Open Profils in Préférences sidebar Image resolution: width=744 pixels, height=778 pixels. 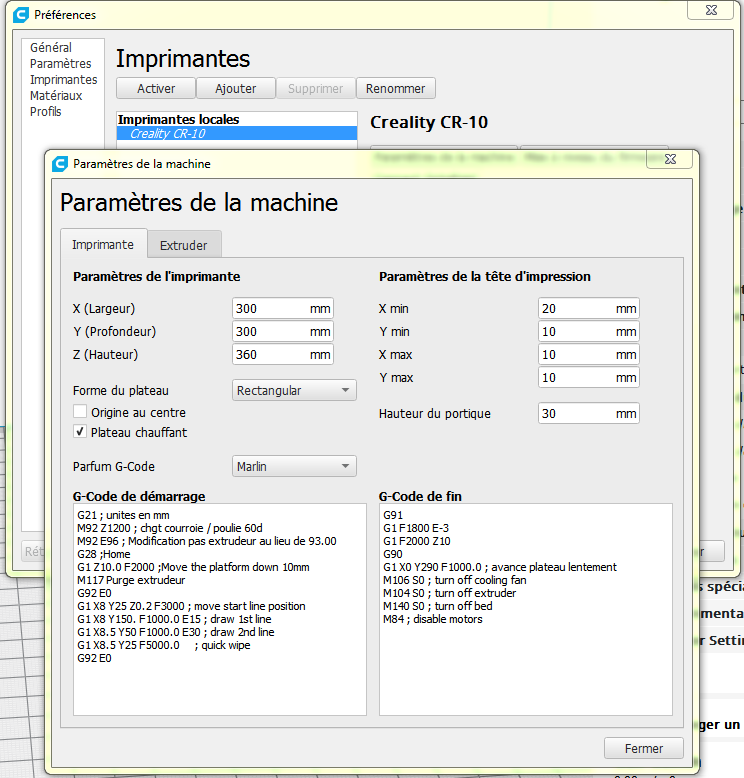coord(46,111)
